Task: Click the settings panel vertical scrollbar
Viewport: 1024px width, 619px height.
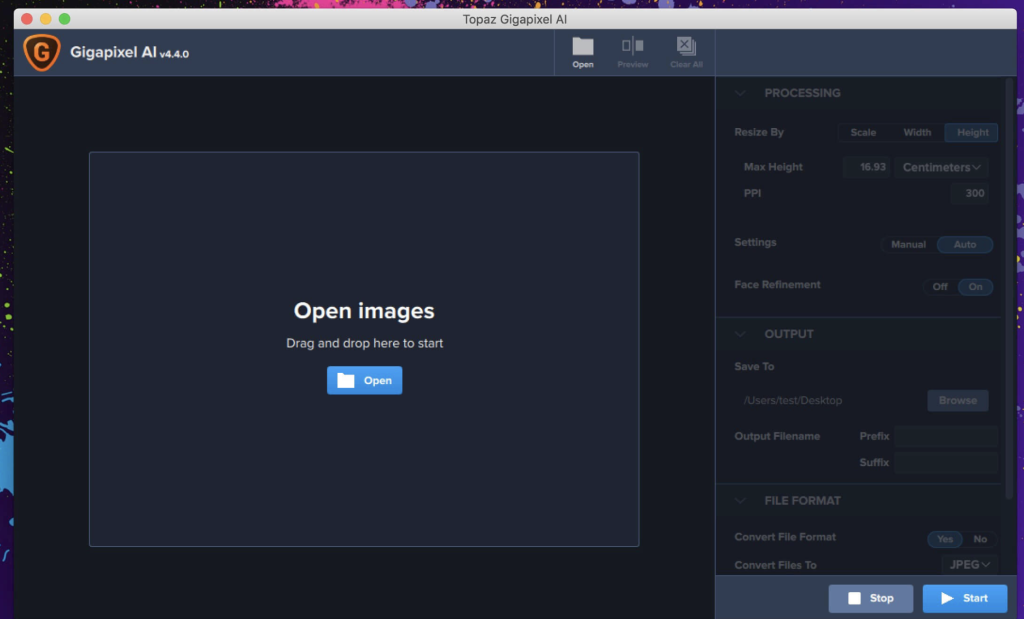Action: (x=1010, y=287)
